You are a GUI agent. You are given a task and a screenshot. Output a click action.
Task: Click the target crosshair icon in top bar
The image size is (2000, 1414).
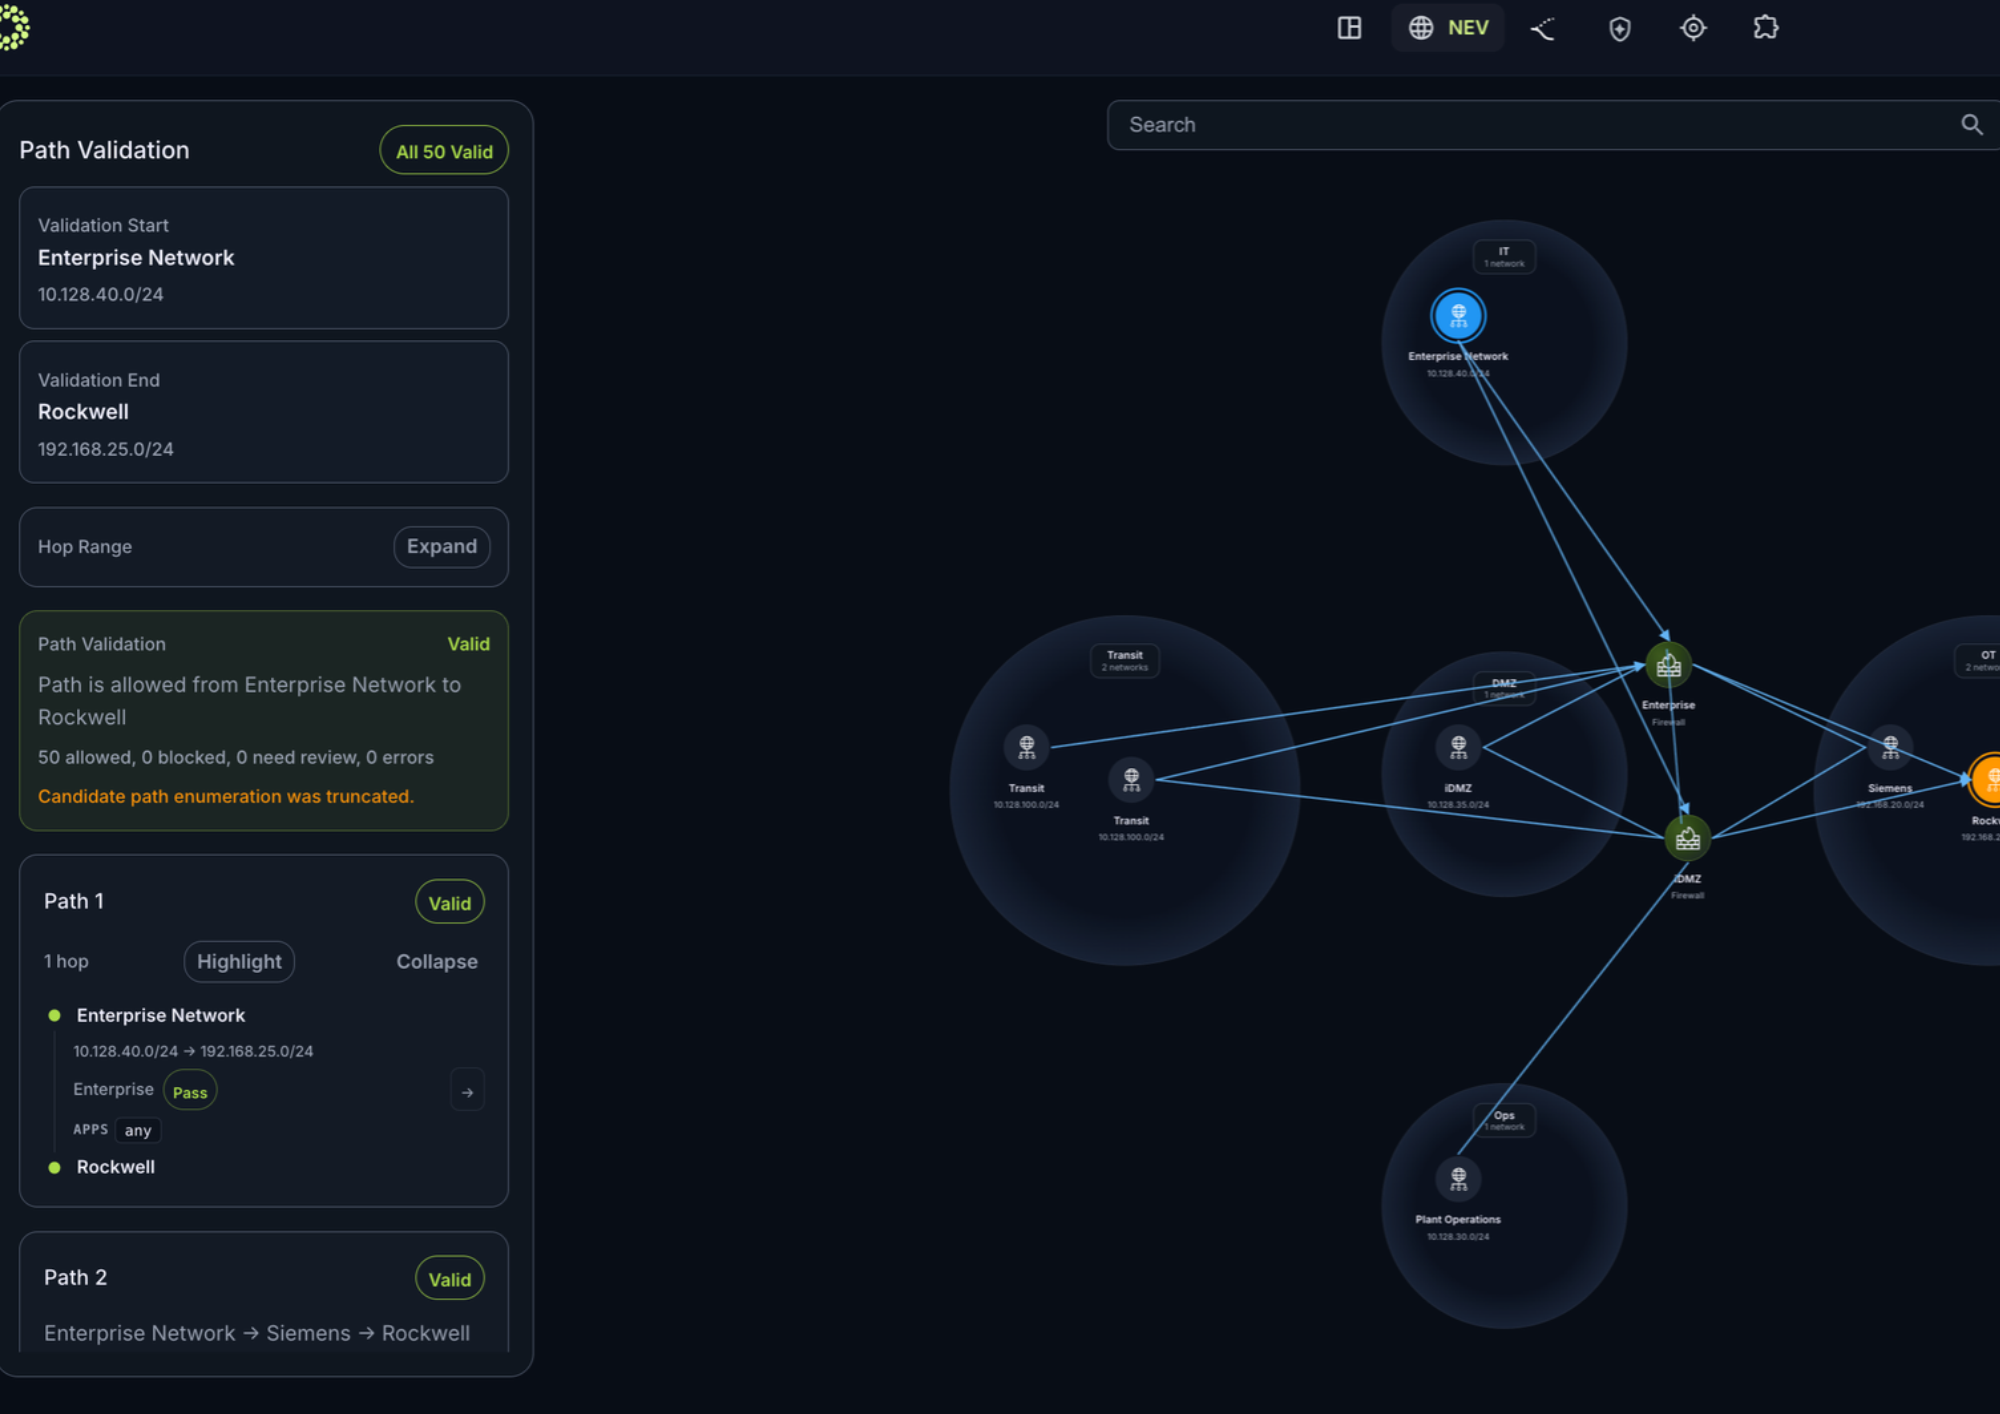1693,28
